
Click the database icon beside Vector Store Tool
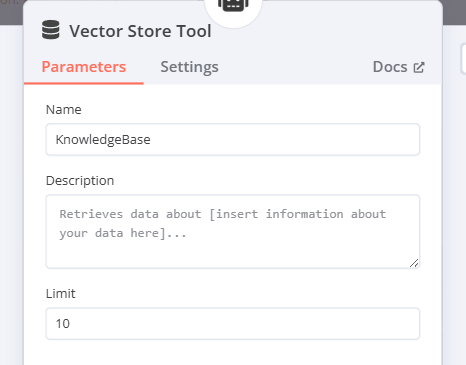pyautogui.click(x=51, y=30)
